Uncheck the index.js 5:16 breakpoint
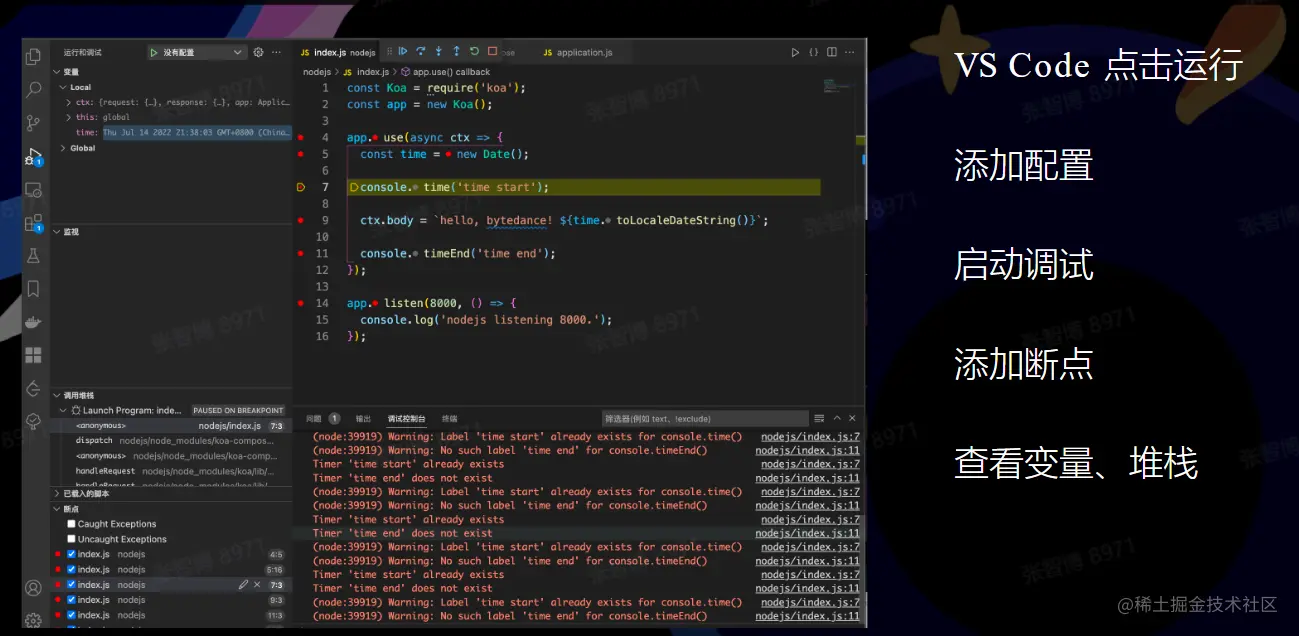The width and height of the screenshot is (1299, 636). 72,570
